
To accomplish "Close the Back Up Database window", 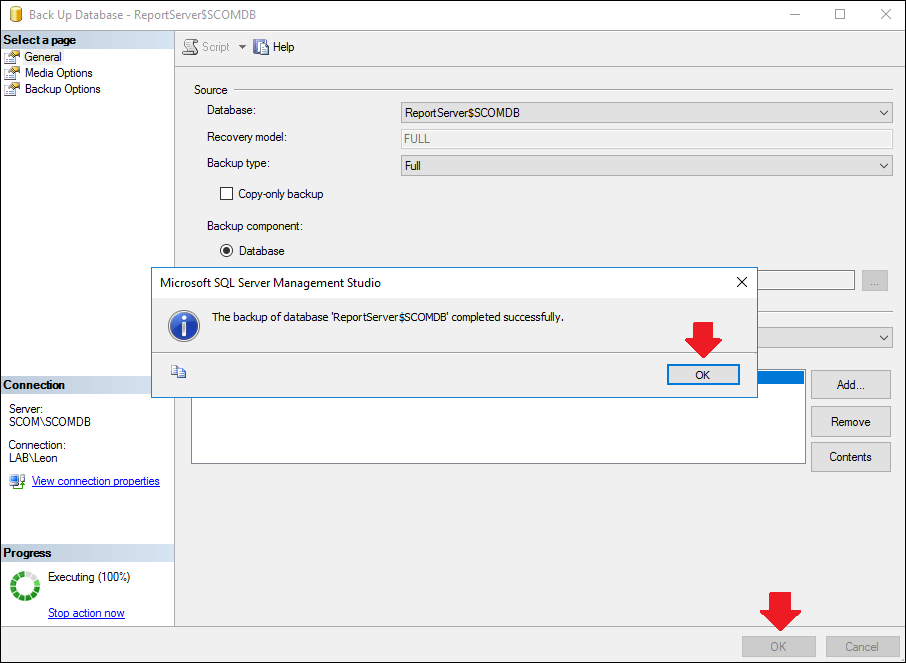I will point(885,14).
